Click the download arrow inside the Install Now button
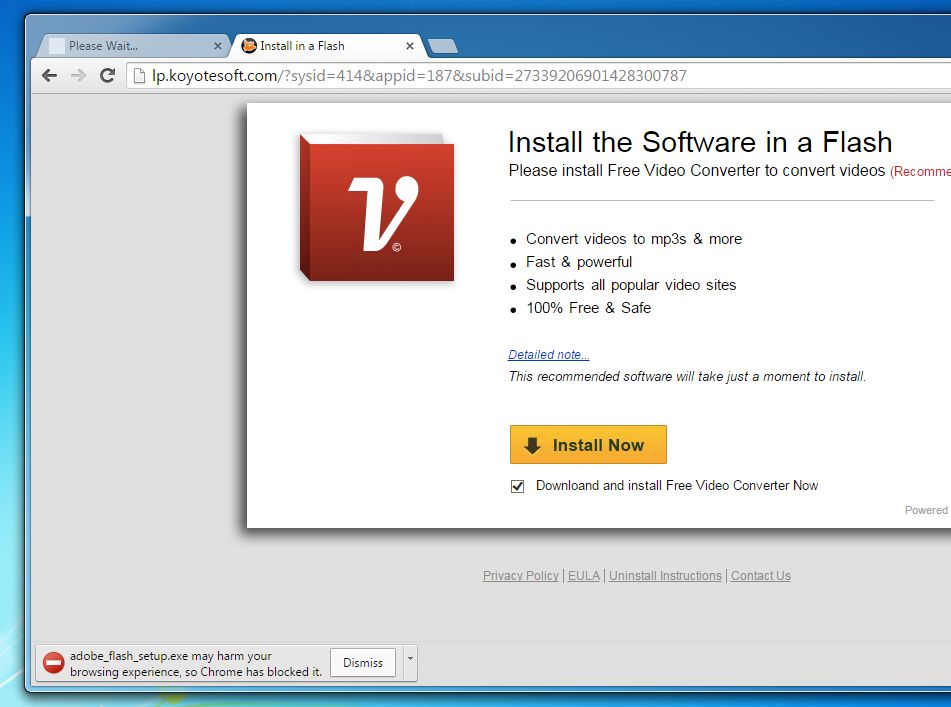Screen dimensions: 951x707 pos(531,444)
